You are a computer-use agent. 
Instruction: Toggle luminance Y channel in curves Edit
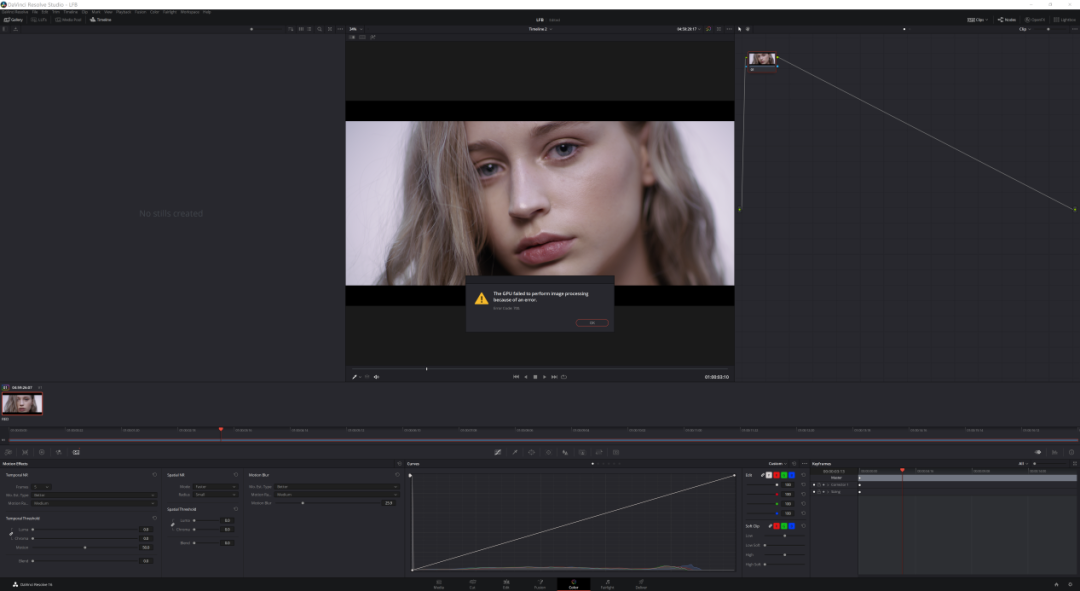tap(769, 475)
